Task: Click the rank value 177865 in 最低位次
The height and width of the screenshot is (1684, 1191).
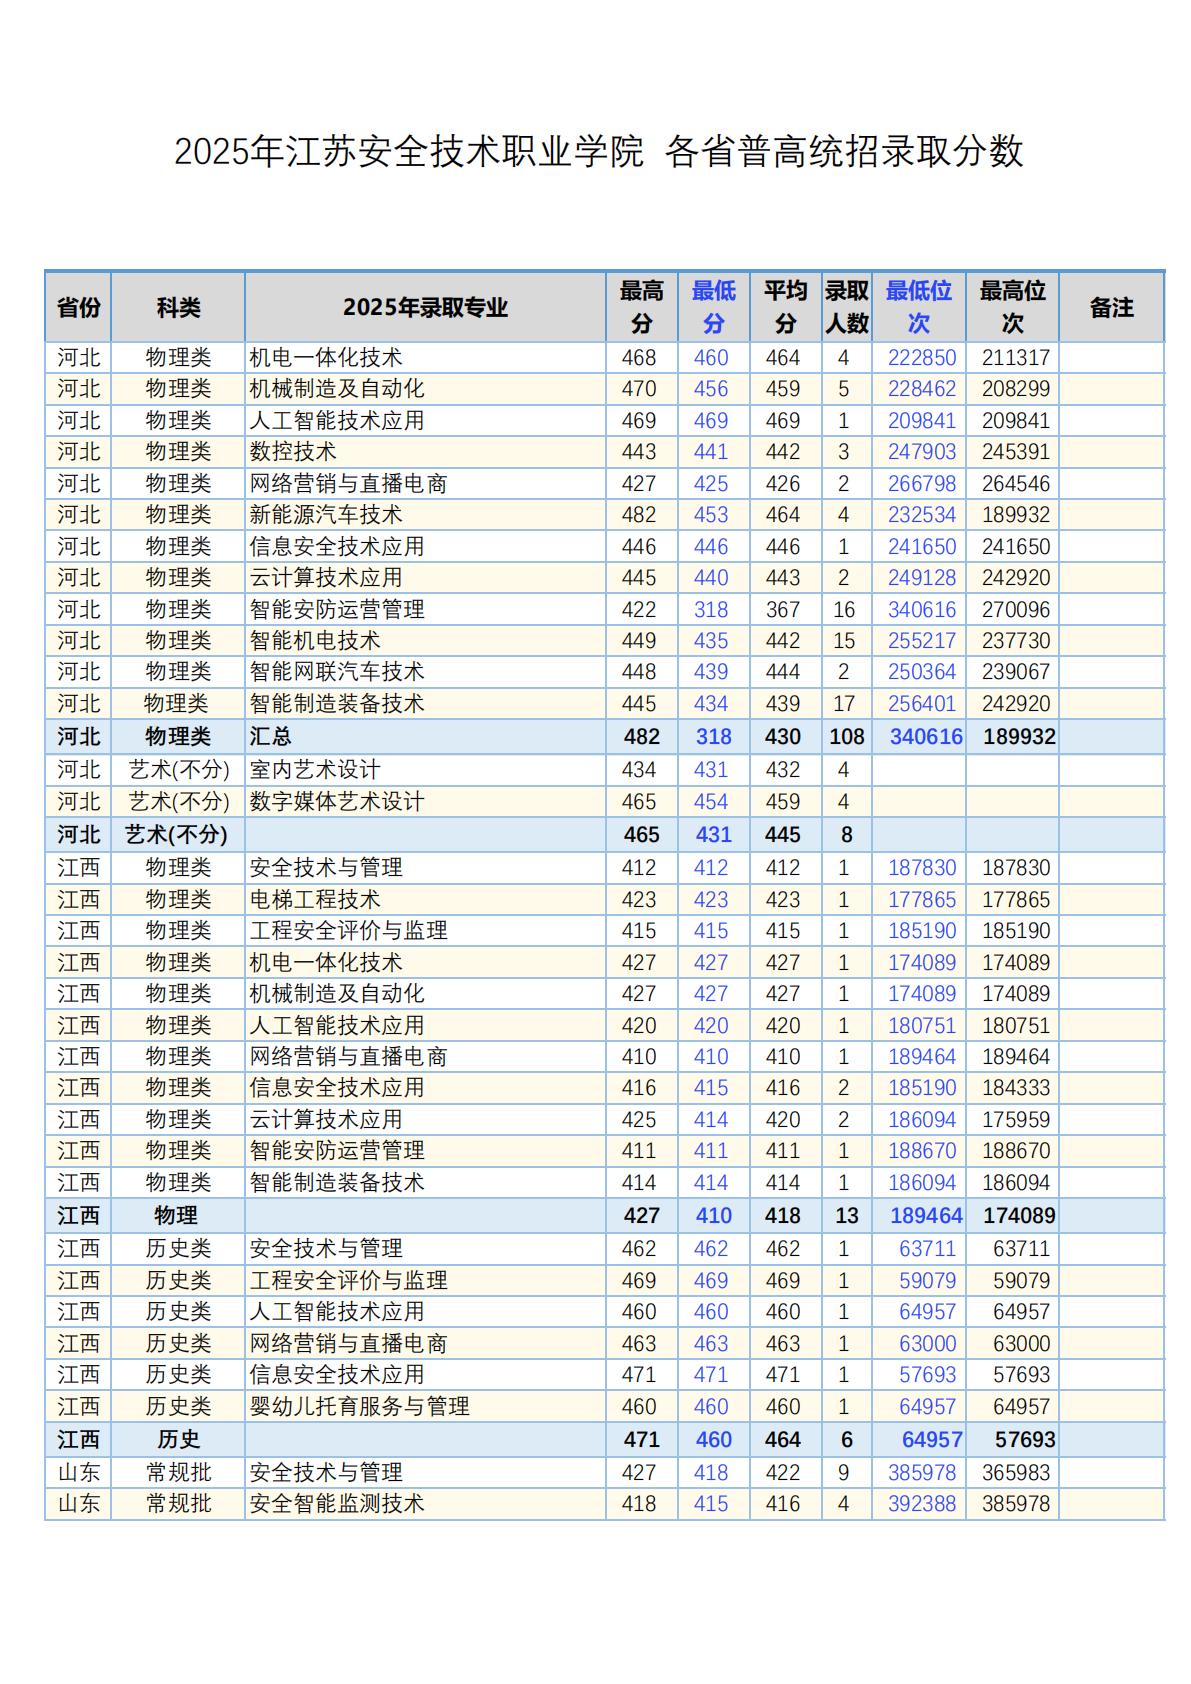Action: pyautogui.click(x=922, y=900)
